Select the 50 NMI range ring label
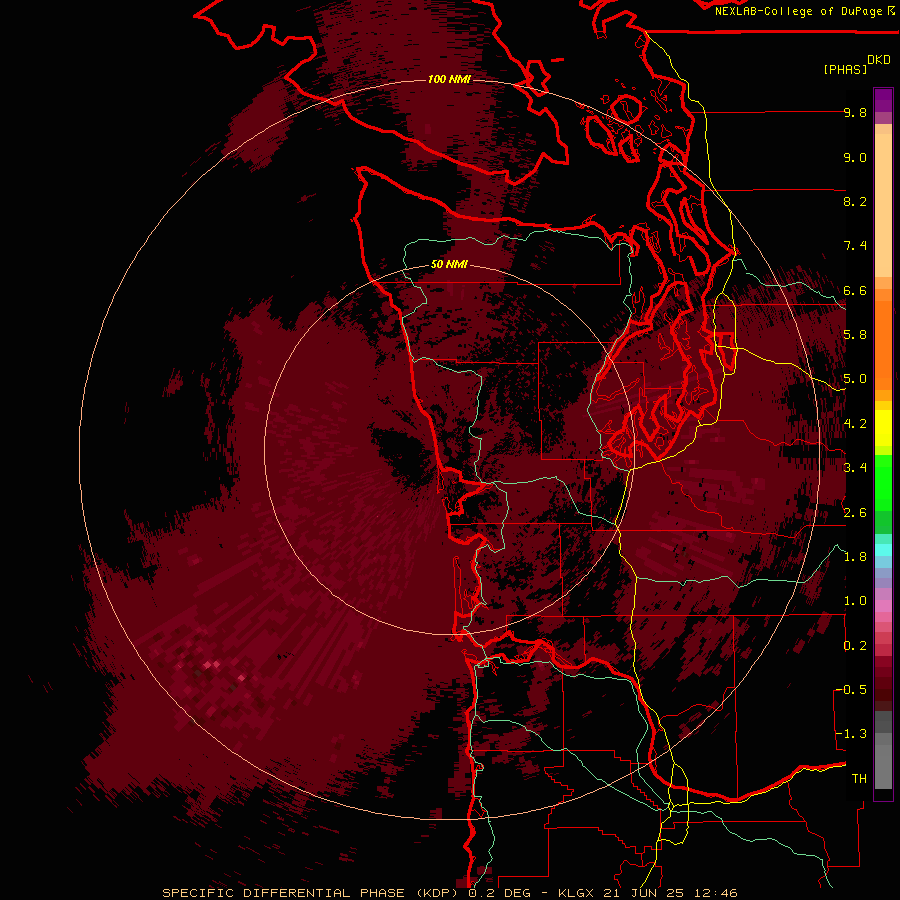 pyautogui.click(x=449, y=264)
